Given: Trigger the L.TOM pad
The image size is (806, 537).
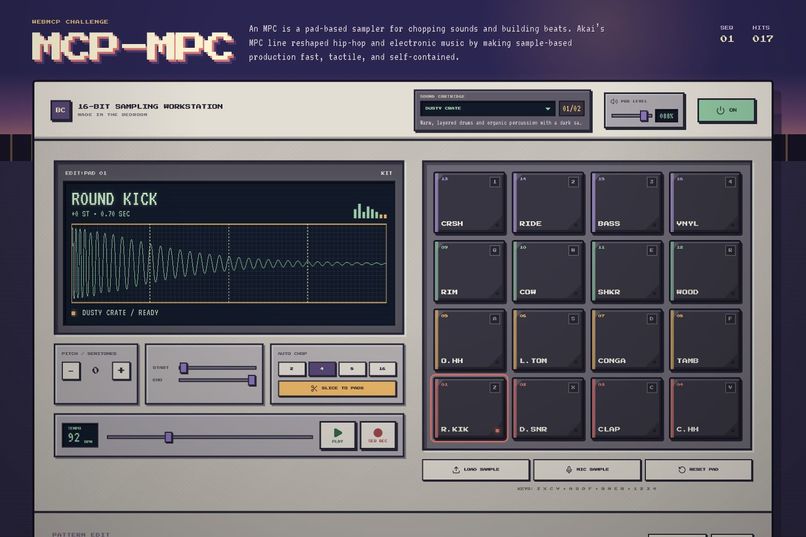Looking at the screenshot, I should pyautogui.click(x=548, y=340).
